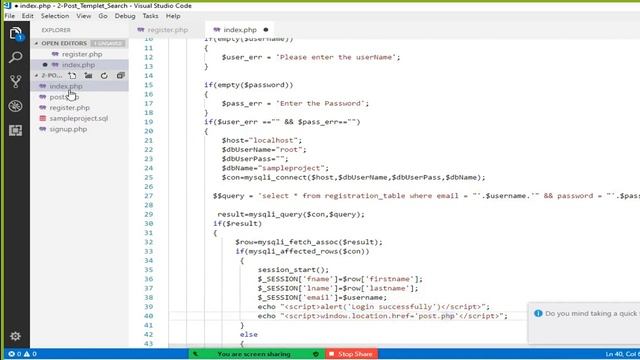Click the survey notification message
The image size is (640, 360).
[x=592, y=313]
